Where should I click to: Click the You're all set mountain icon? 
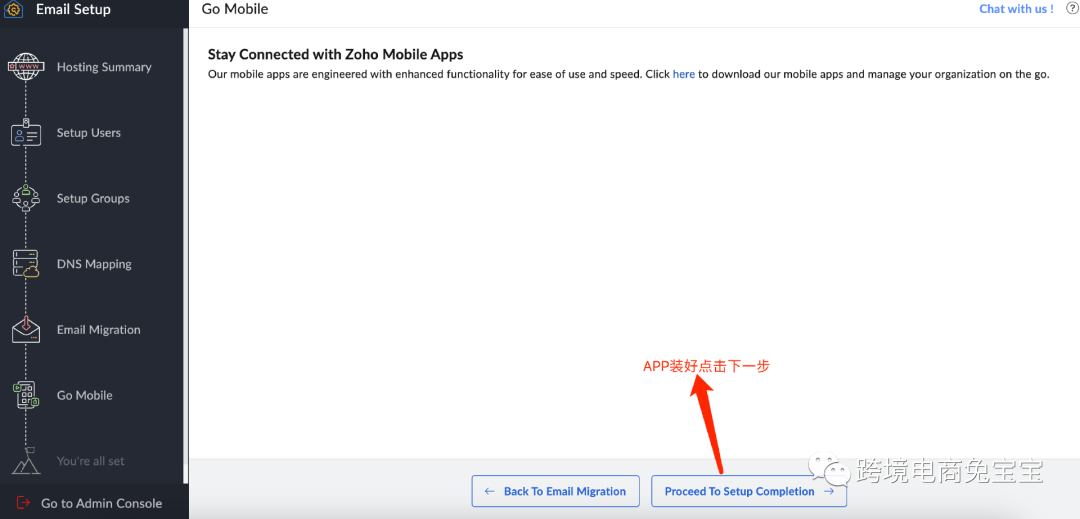coord(26,461)
